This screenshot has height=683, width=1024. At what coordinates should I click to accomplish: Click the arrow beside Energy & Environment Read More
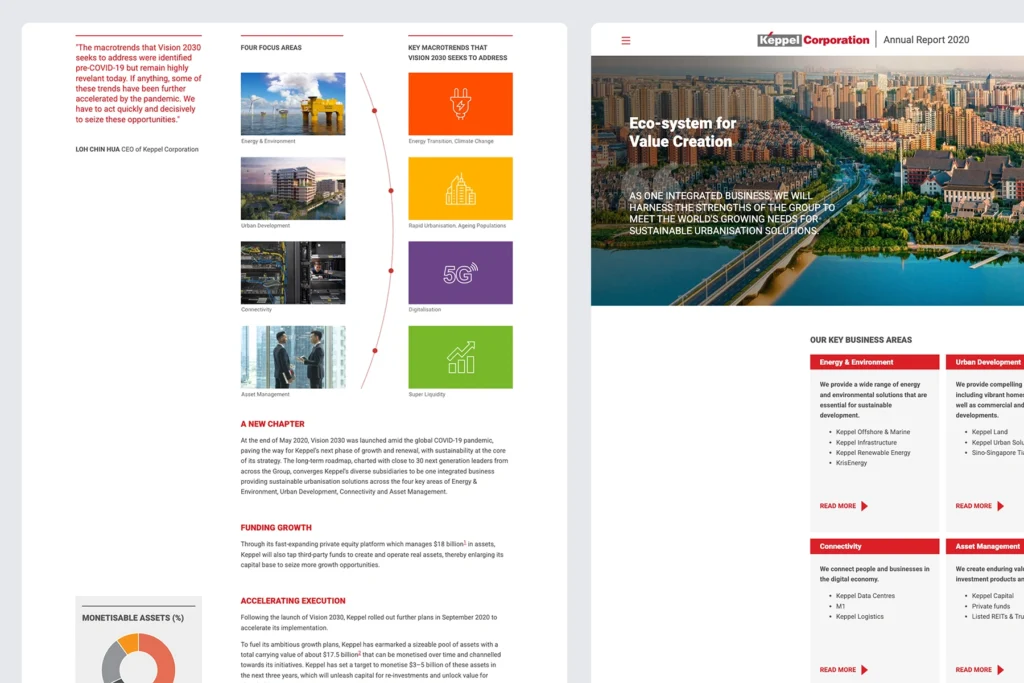point(864,506)
